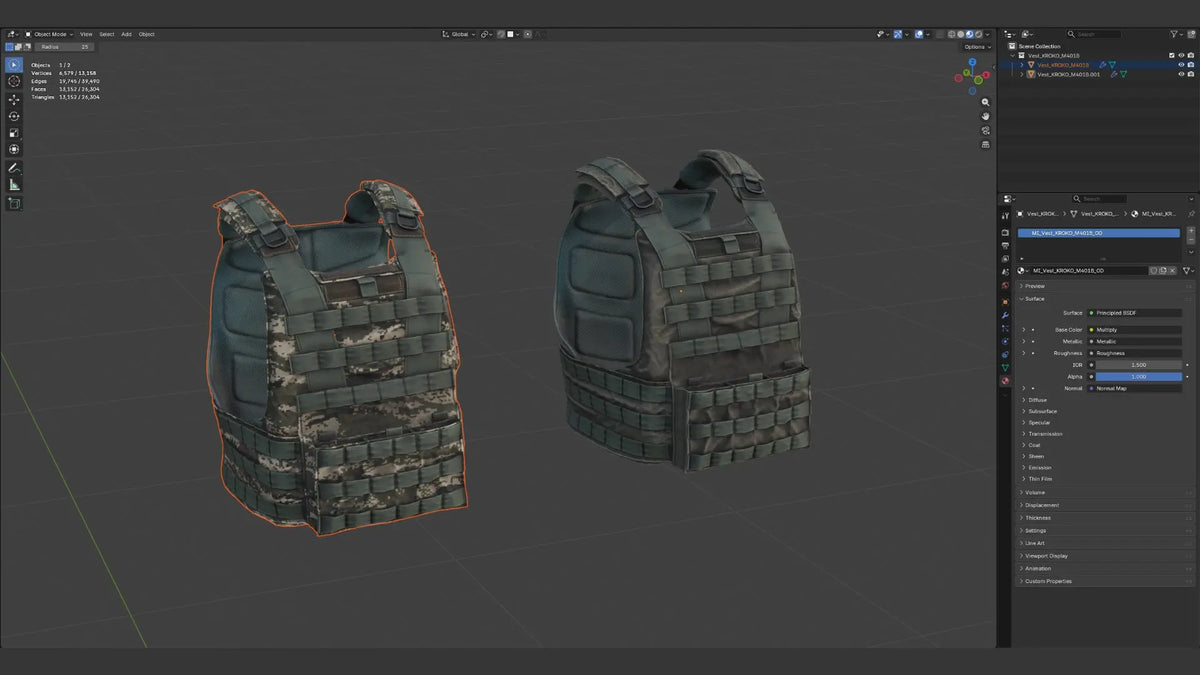Image resolution: width=1200 pixels, height=675 pixels.
Task: Open the World properties tab
Action: click(x=1005, y=286)
